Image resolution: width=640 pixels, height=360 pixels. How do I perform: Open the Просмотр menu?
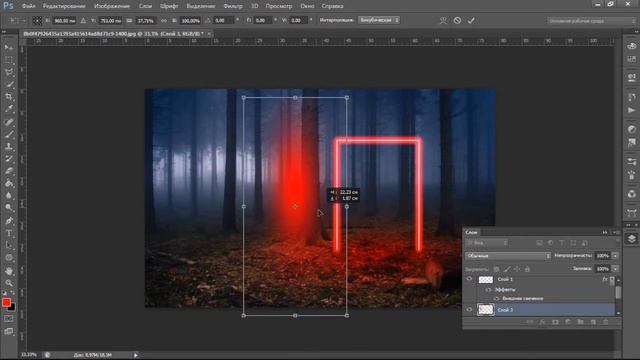(279, 6)
